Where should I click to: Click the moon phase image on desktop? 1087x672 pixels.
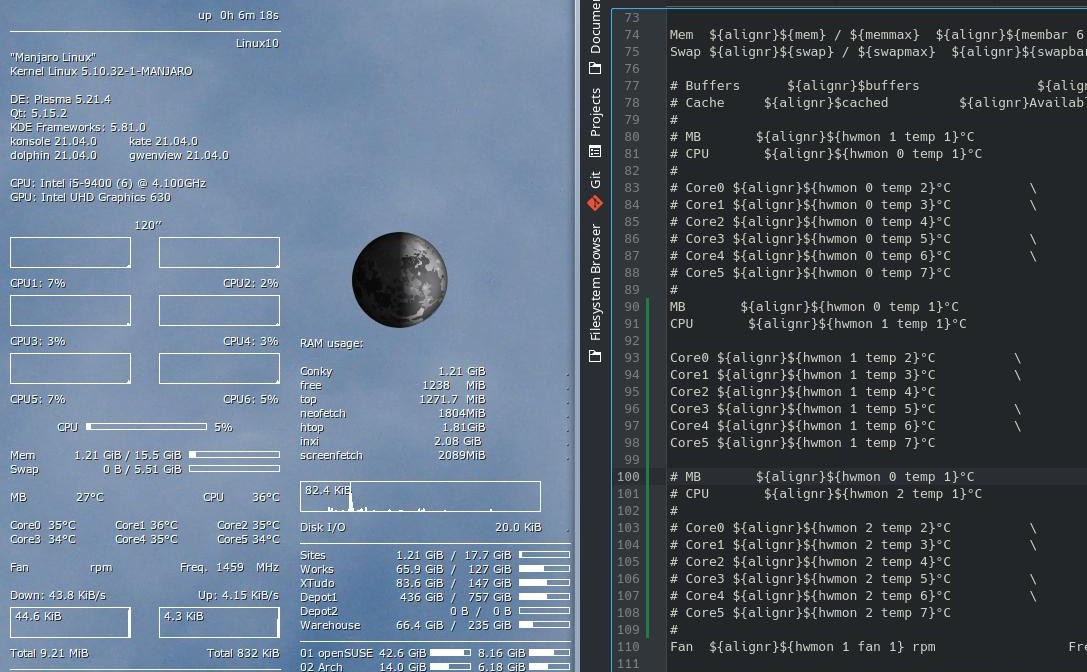pyautogui.click(x=400, y=279)
